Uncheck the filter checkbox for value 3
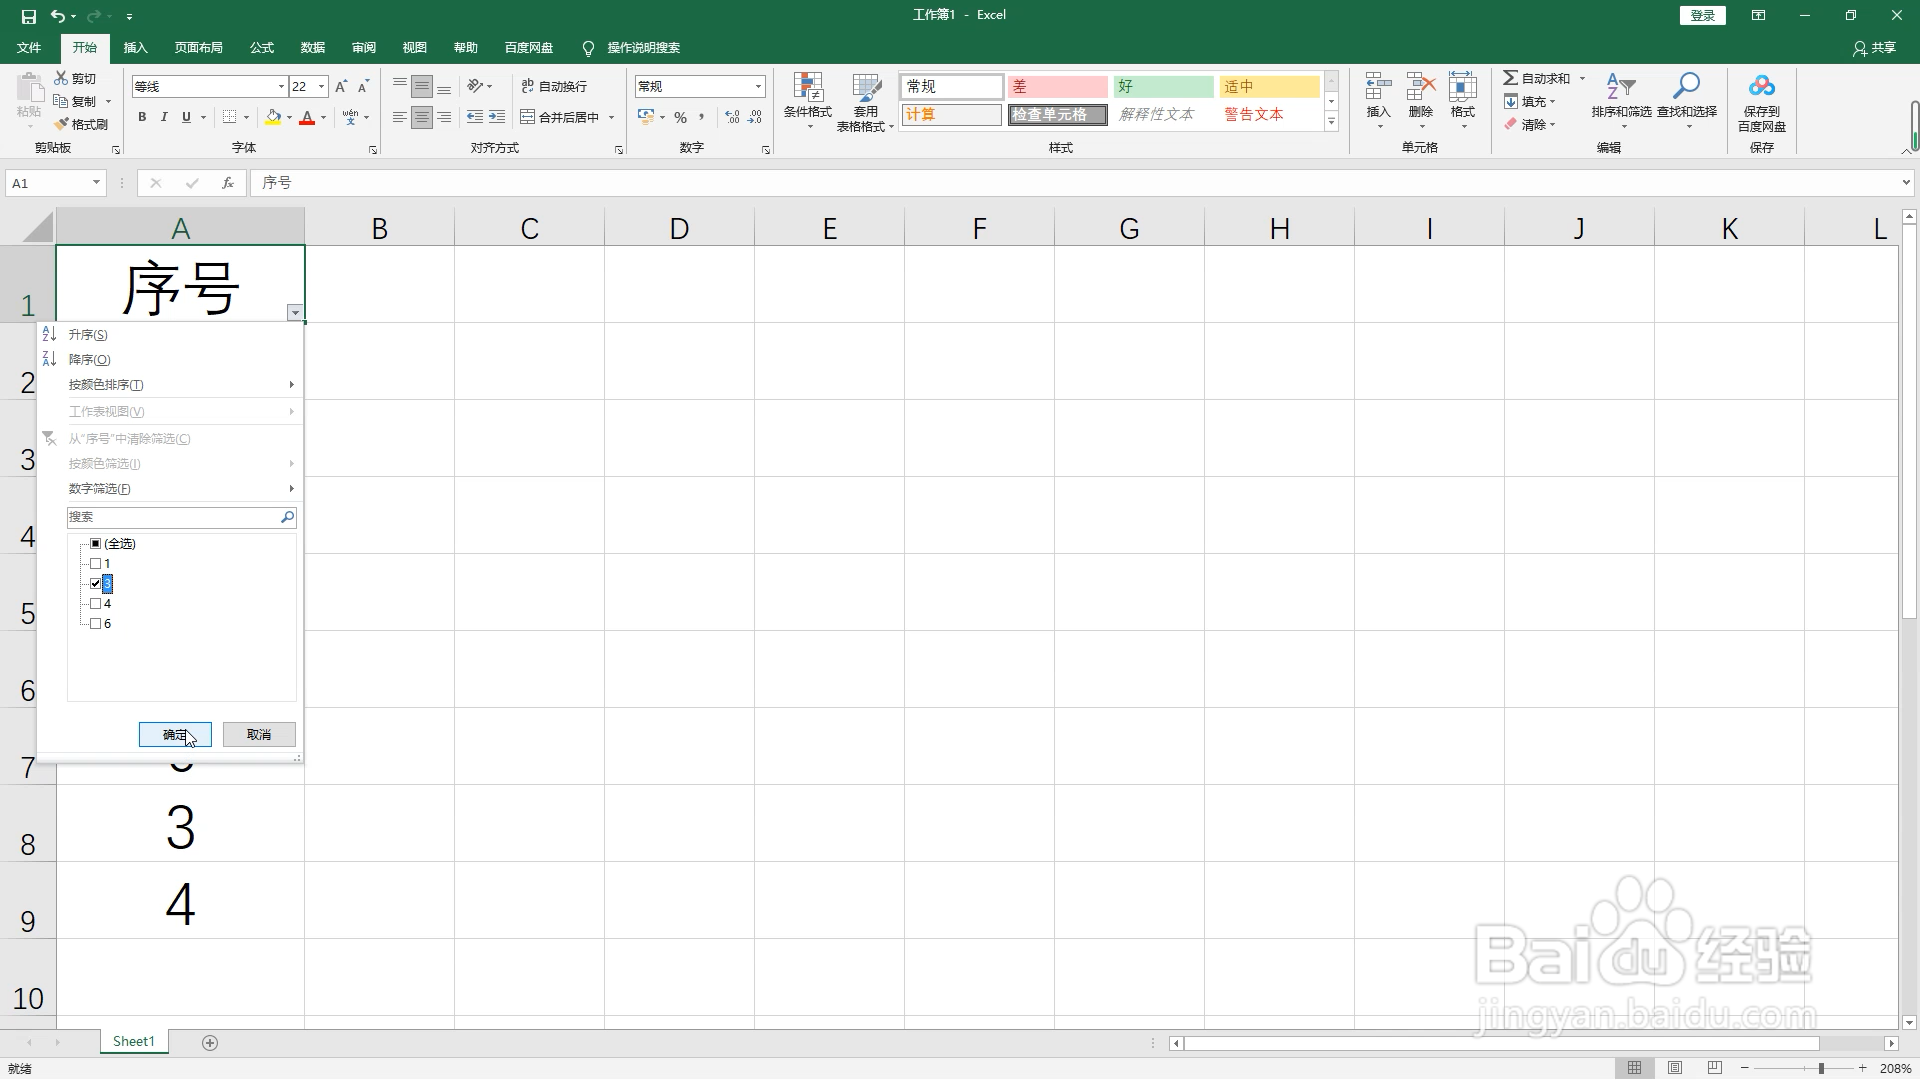The width and height of the screenshot is (1920, 1080). pyautogui.click(x=96, y=584)
